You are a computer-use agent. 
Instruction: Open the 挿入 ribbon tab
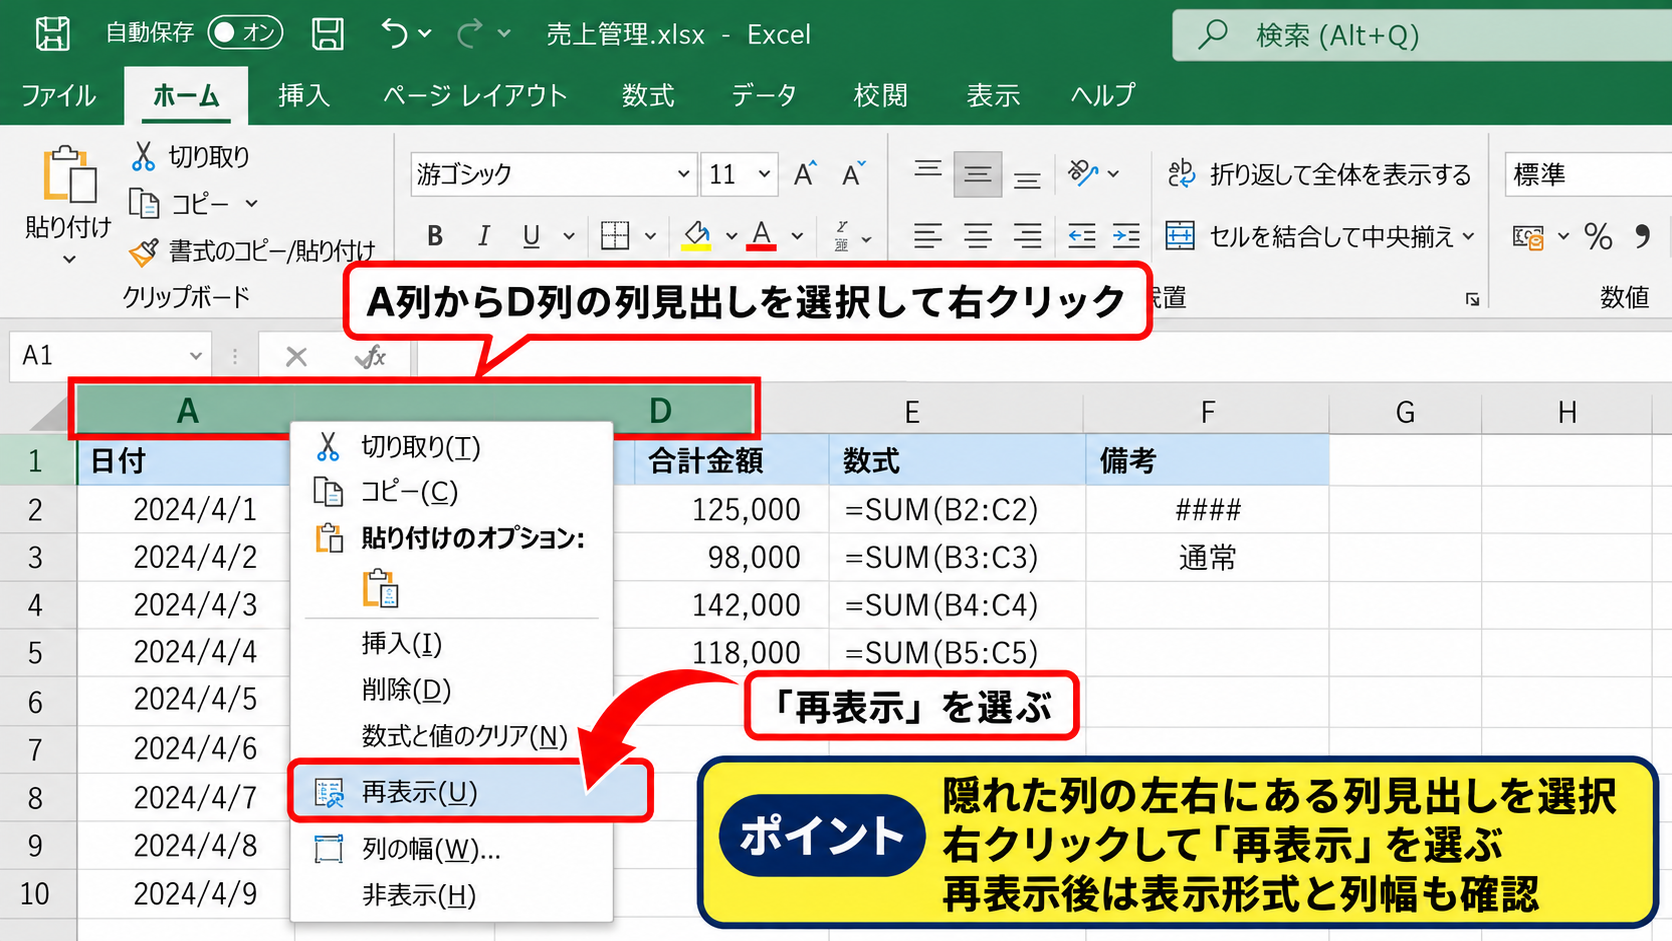pyautogui.click(x=304, y=95)
